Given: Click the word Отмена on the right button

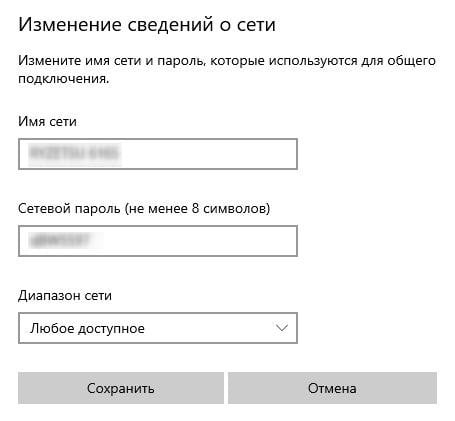Looking at the screenshot, I should click(332, 388).
